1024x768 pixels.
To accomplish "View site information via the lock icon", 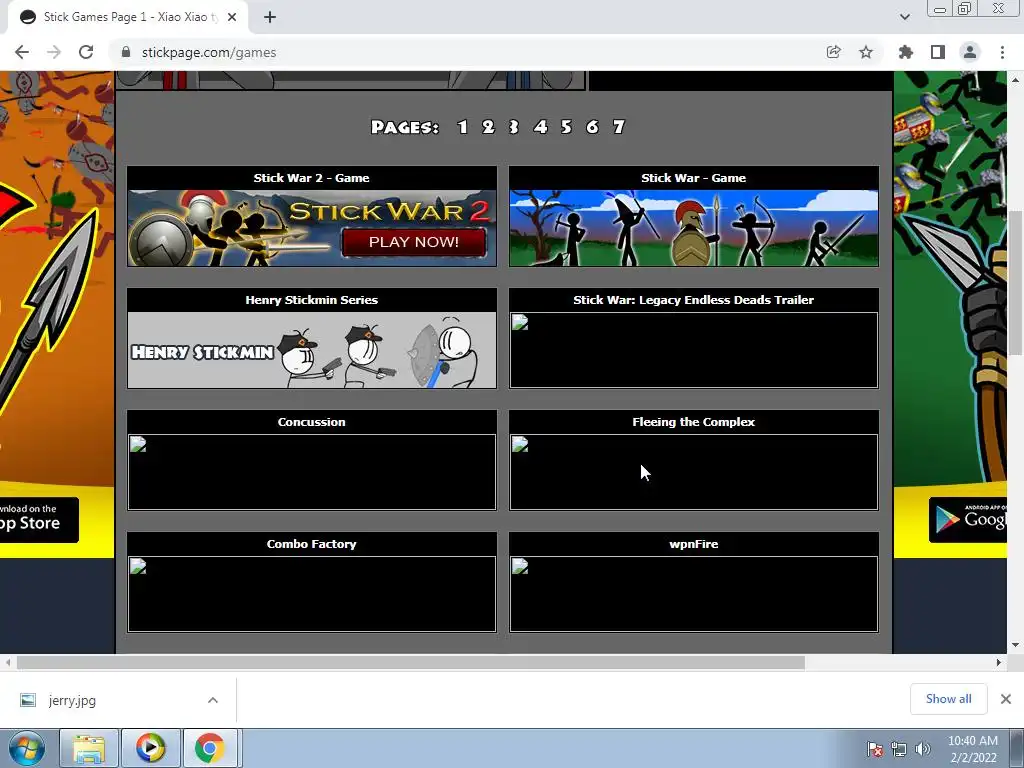I will [x=126, y=52].
